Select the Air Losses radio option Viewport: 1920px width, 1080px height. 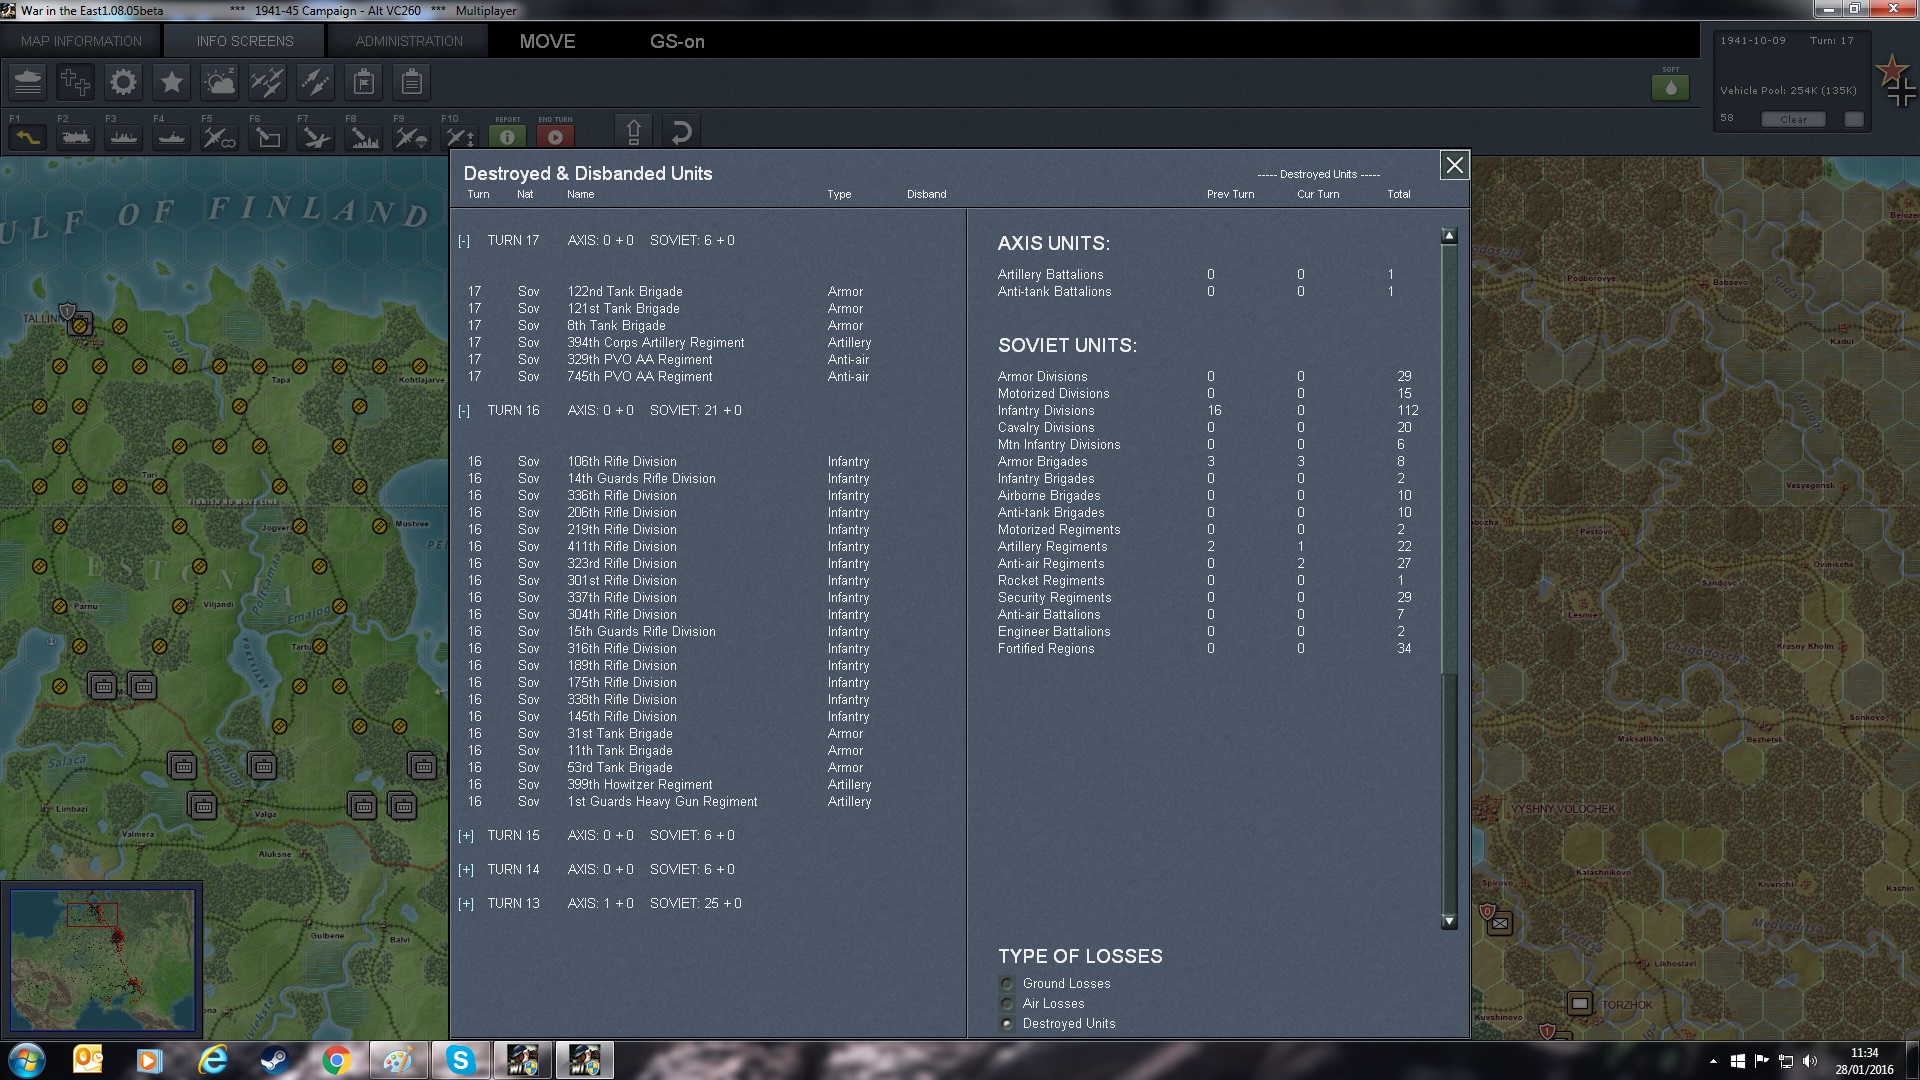[1007, 1004]
